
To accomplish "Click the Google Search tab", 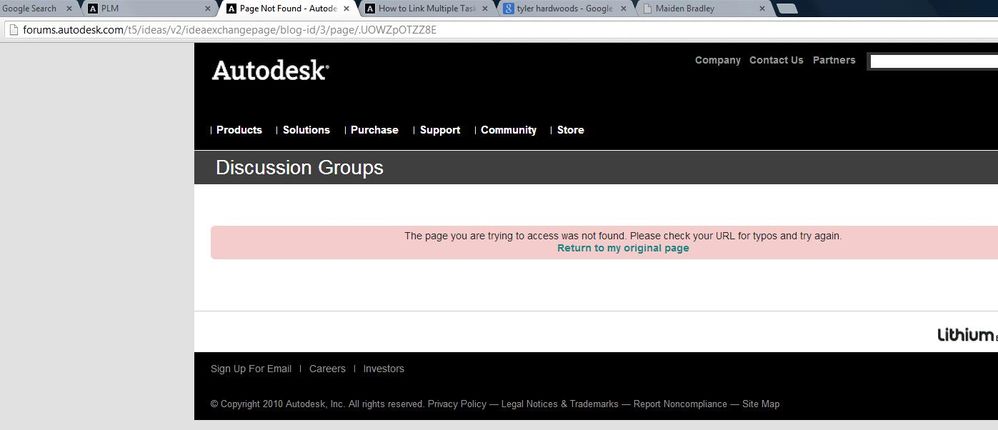I will (38, 9).
